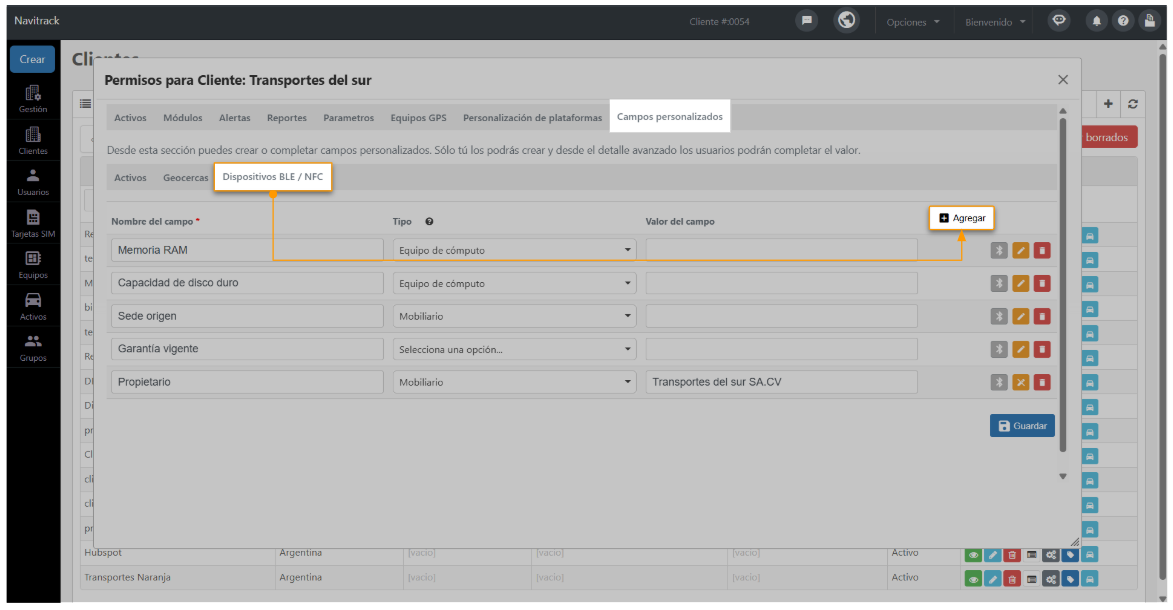Click the Bluetooth icon for Memoria RAM
Viewport: 1173px width, 610px height.
(x=999, y=250)
